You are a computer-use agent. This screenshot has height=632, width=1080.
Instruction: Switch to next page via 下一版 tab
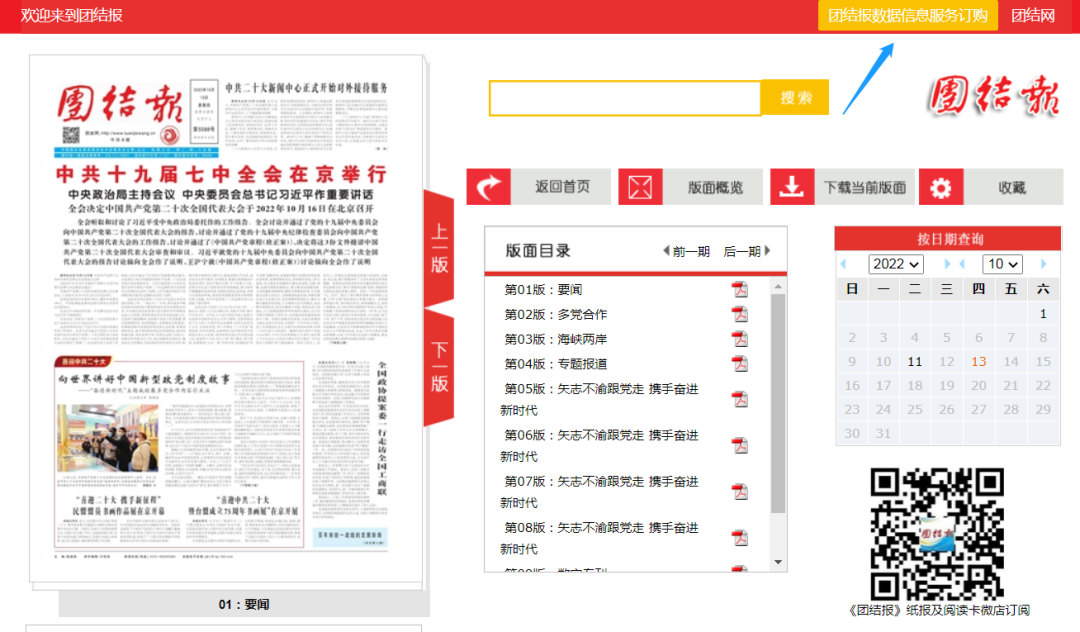pos(439,366)
